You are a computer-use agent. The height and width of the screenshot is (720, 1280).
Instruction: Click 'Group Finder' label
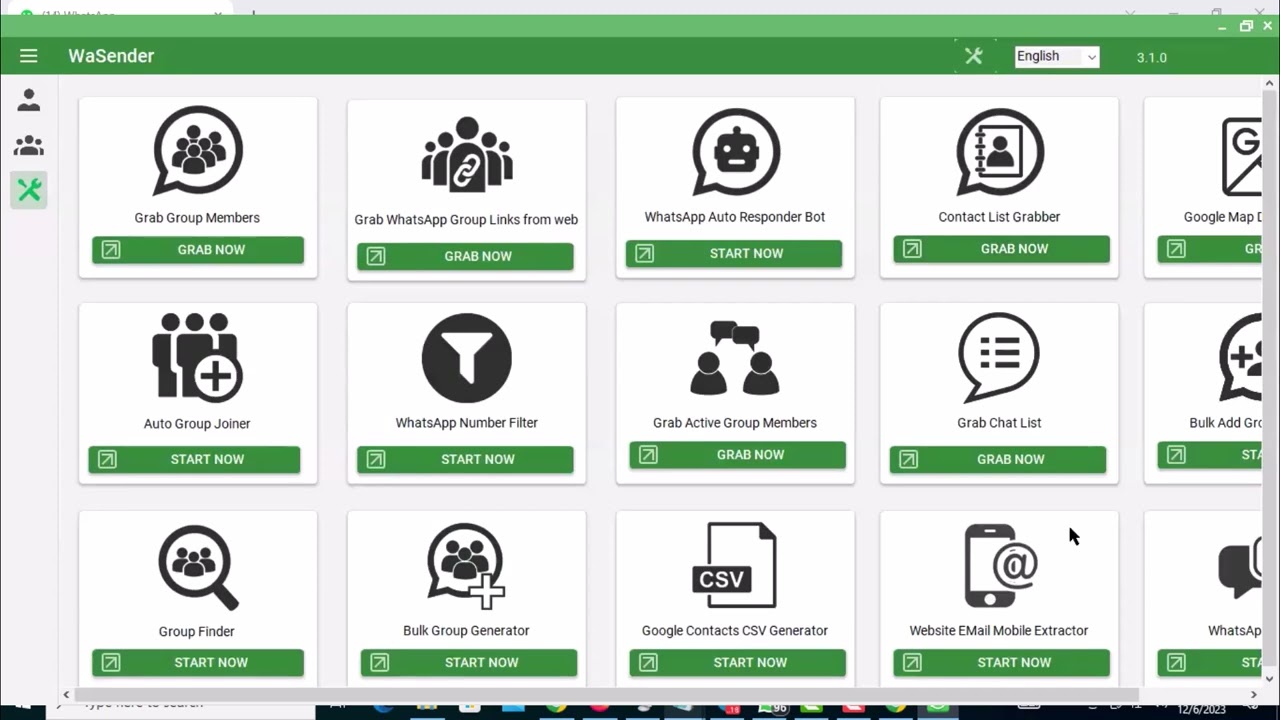pyautogui.click(x=197, y=632)
